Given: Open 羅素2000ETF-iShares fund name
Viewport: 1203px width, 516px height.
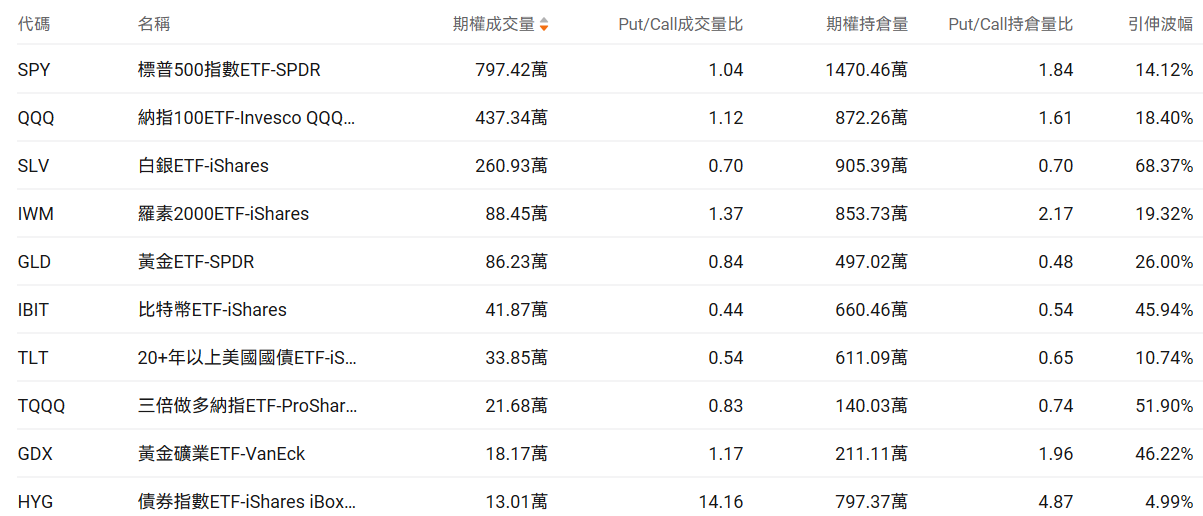Looking at the screenshot, I should click(x=223, y=214).
